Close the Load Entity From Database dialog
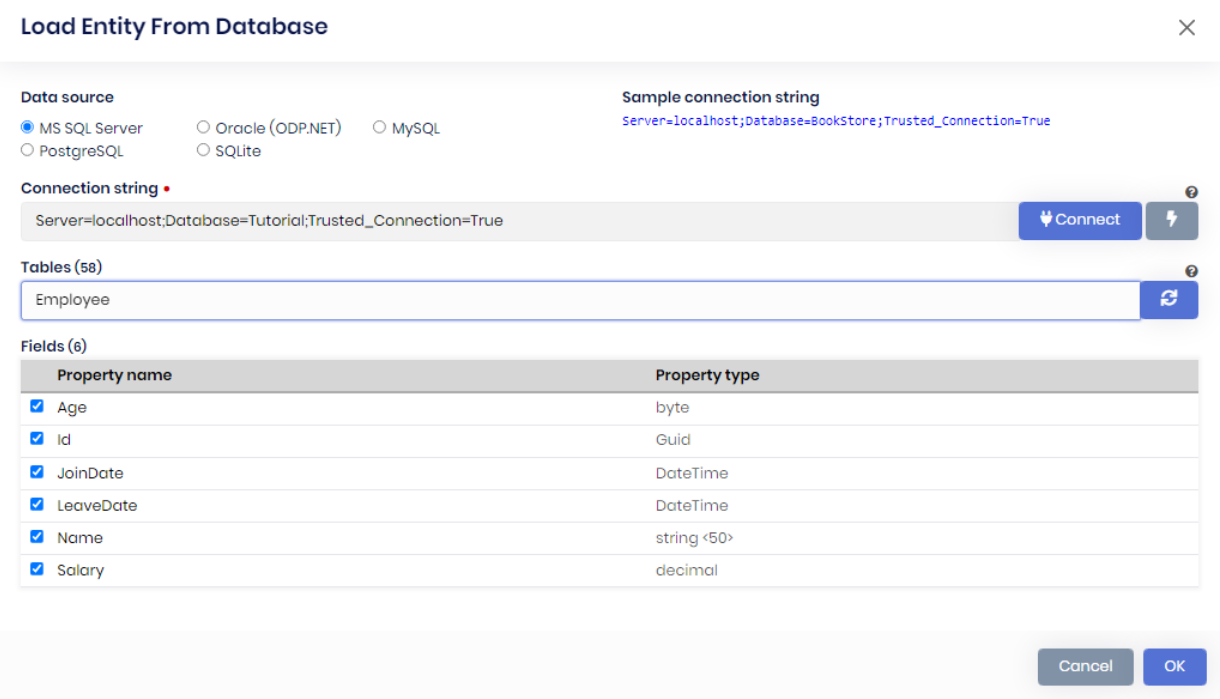Image resolution: width=1220 pixels, height=699 pixels. coord(1187,27)
